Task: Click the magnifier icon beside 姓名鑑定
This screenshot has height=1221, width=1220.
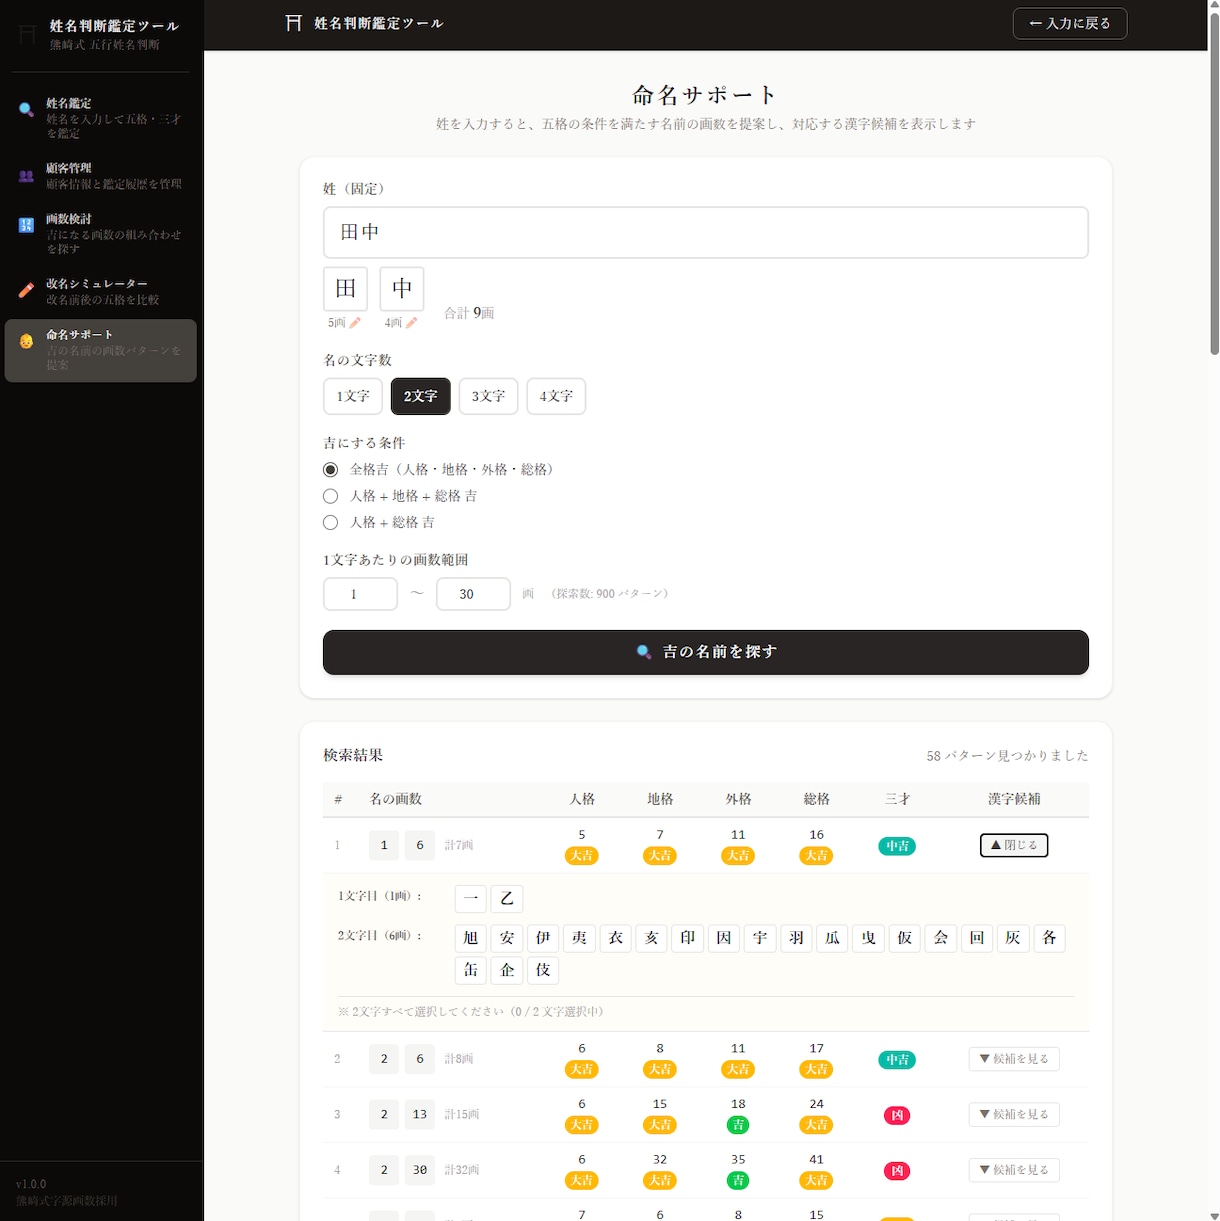Action: click(x=26, y=110)
